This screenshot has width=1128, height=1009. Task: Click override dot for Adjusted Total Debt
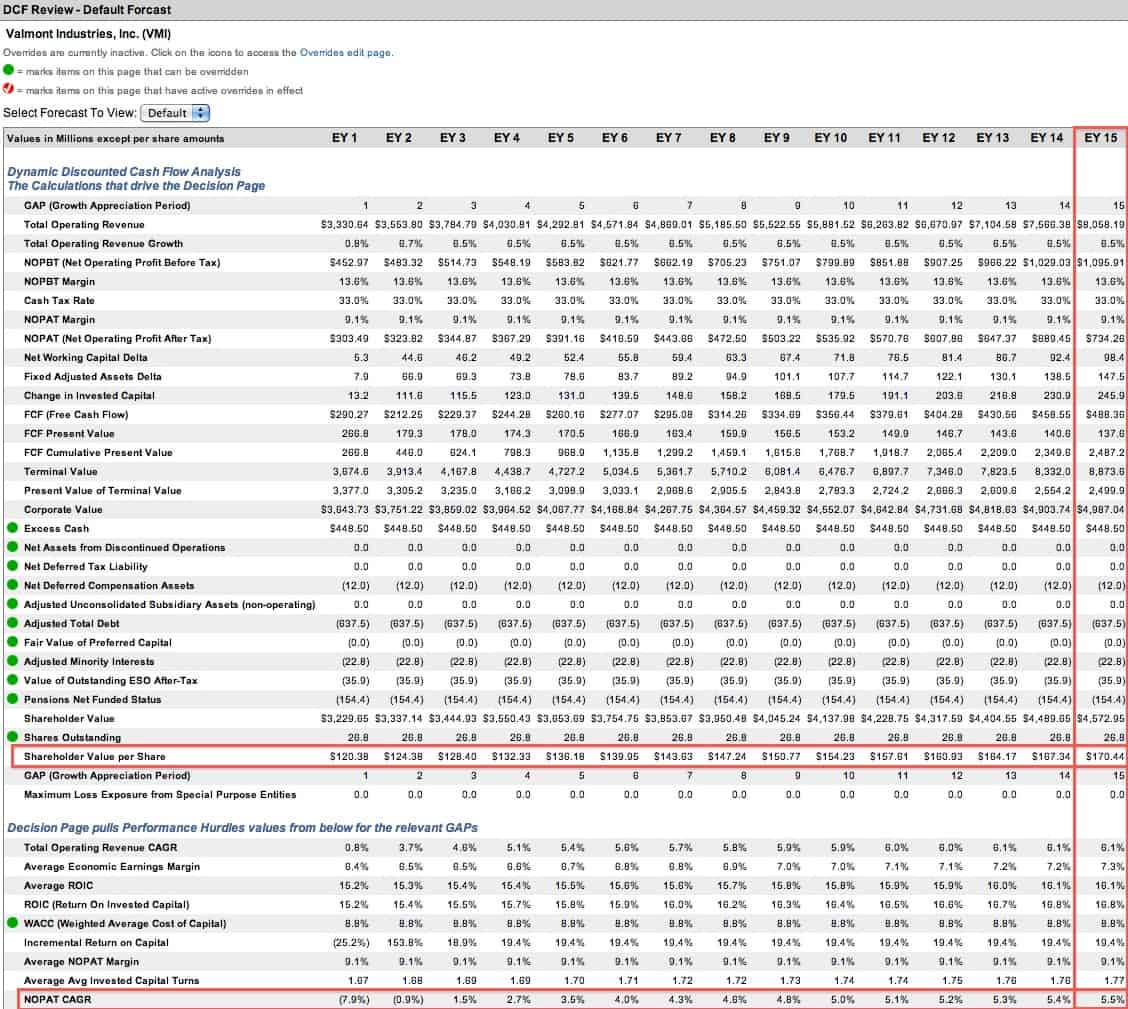point(12,623)
